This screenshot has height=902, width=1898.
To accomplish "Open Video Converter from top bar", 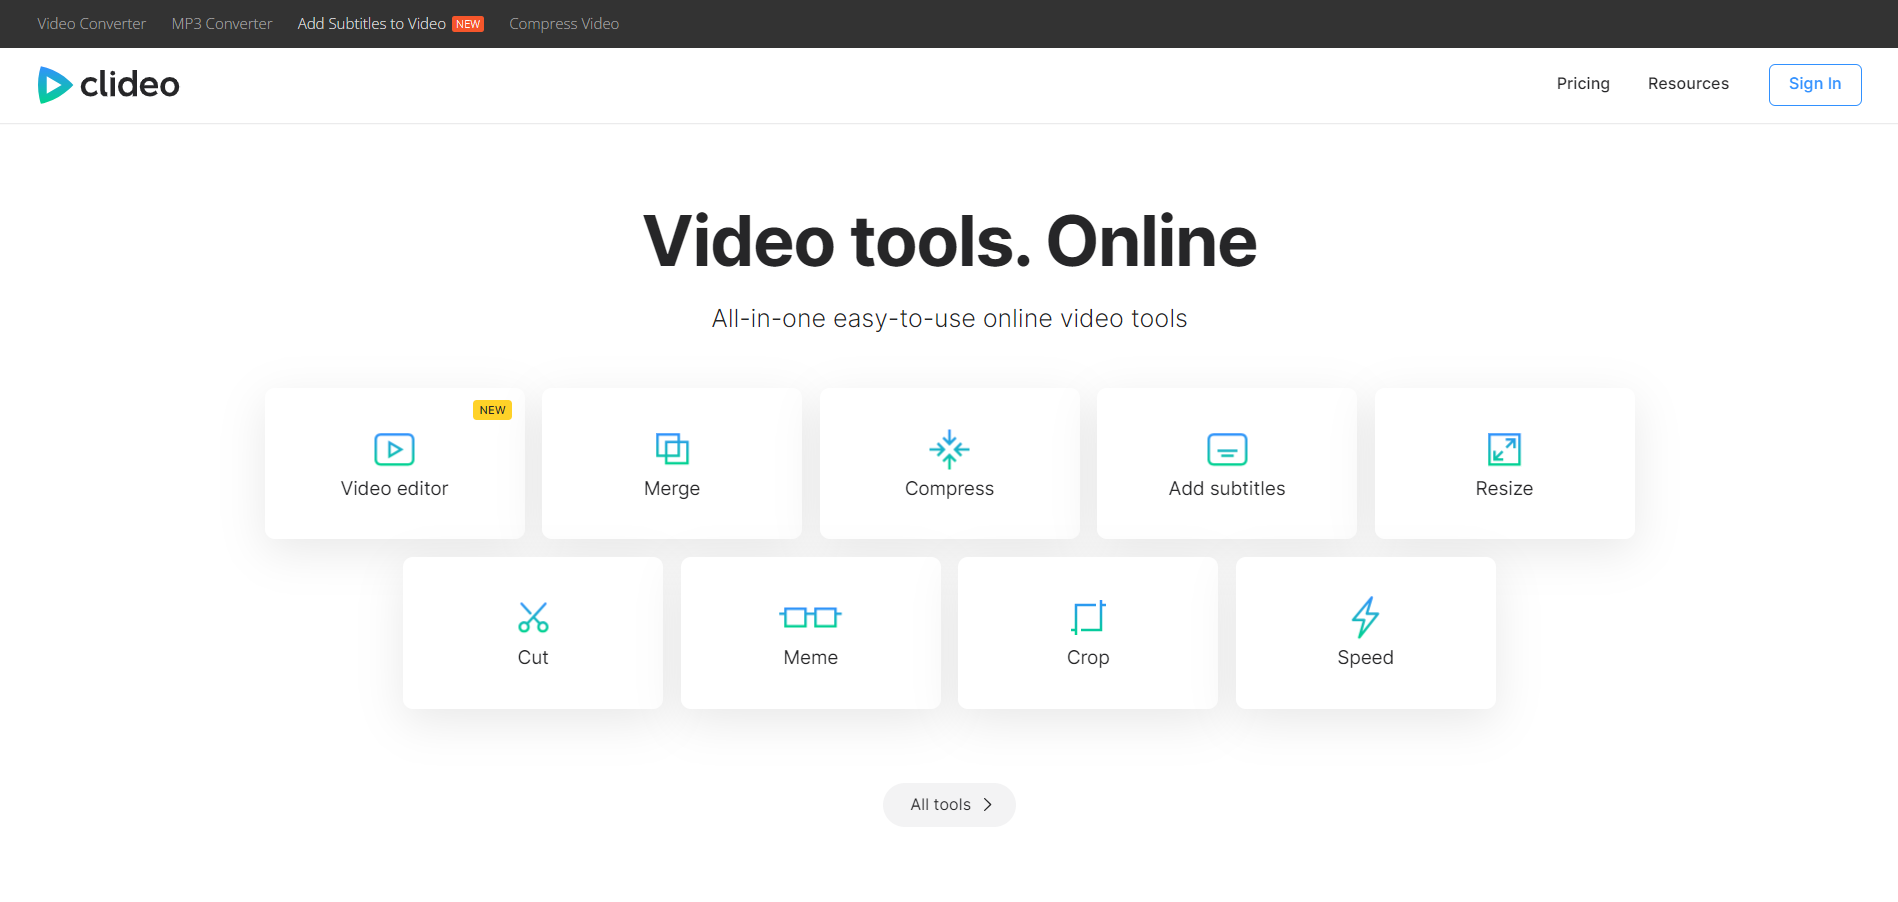I will click(x=91, y=24).
